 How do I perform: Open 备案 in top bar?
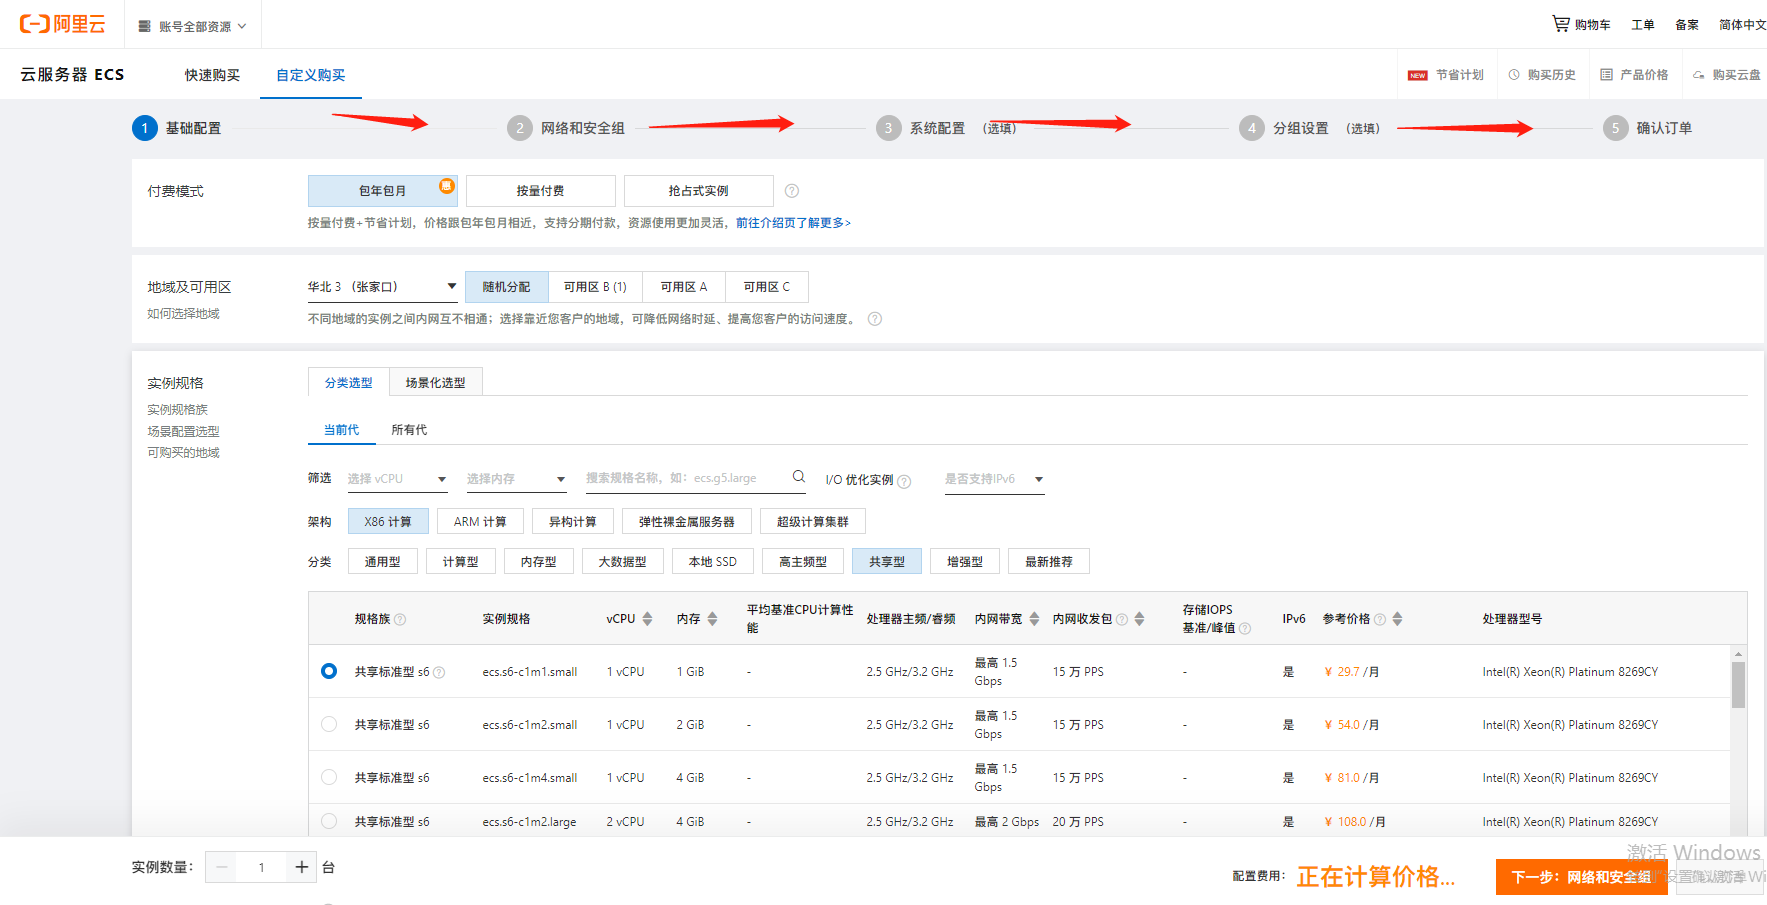tap(1687, 25)
